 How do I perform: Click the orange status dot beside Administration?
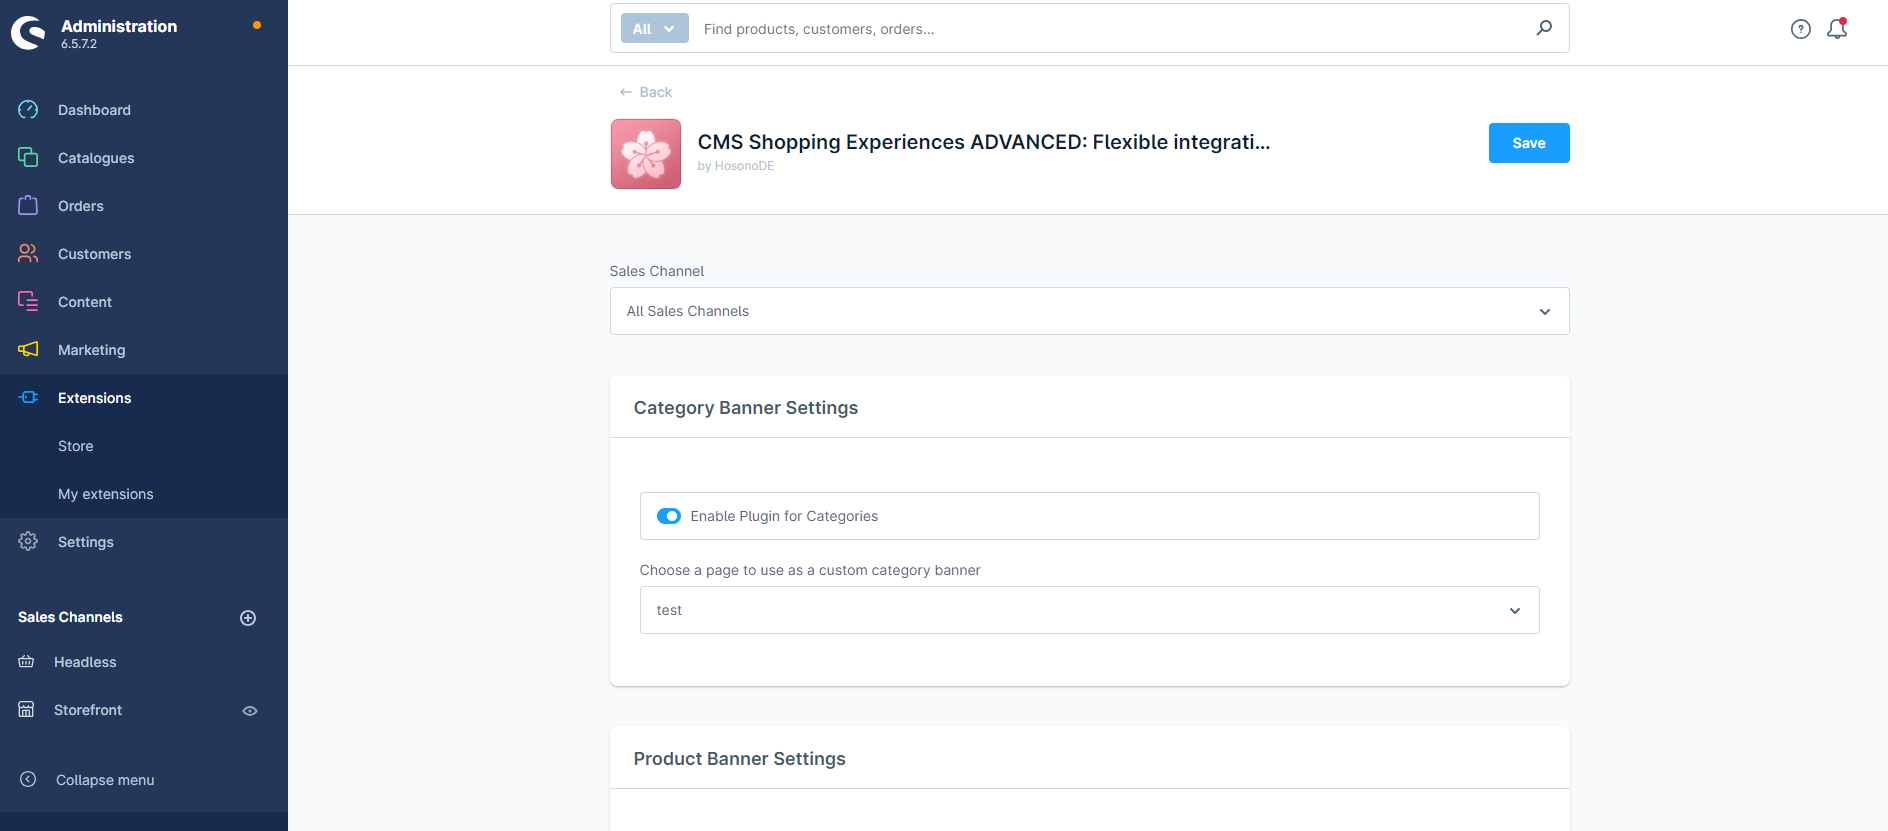[x=257, y=25]
